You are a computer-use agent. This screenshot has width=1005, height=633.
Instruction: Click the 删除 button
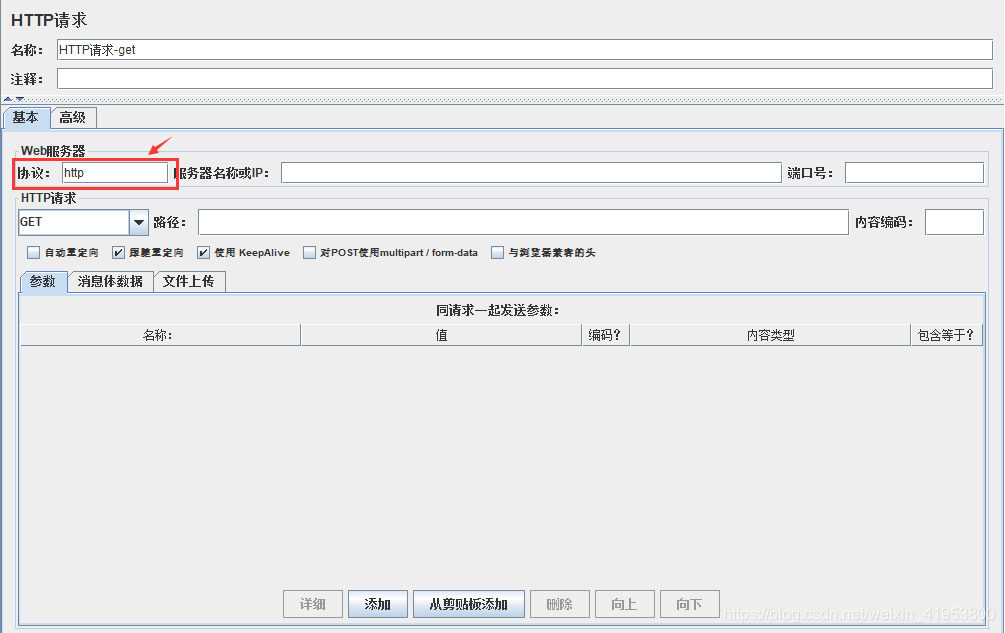[560, 604]
